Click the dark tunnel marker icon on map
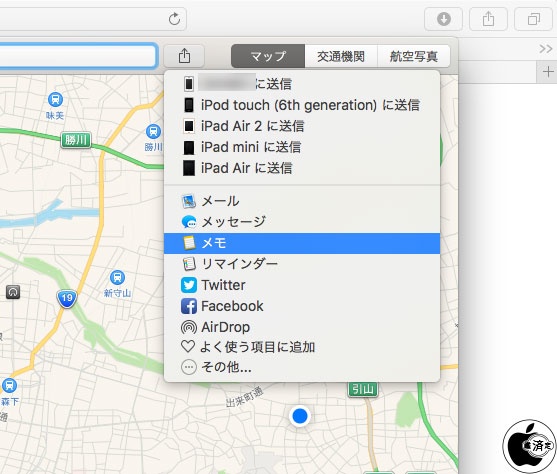Image resolution: width=557 pixels, height=474 pixels. point(13,292)
